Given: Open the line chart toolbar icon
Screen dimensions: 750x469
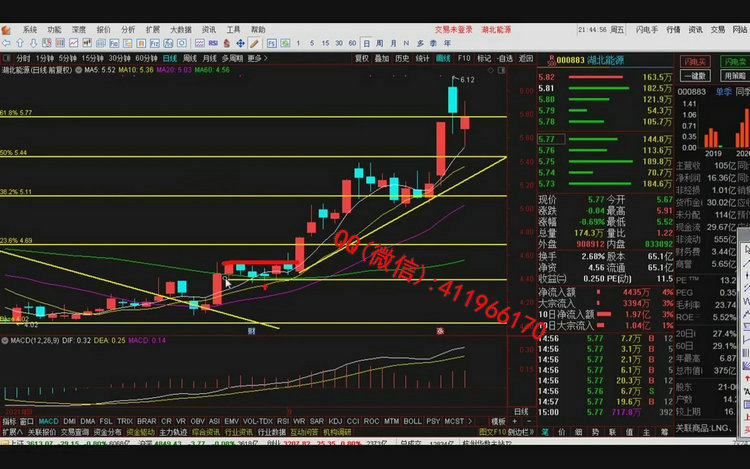Looking at the screenshot, I should [x=74, y=44].
